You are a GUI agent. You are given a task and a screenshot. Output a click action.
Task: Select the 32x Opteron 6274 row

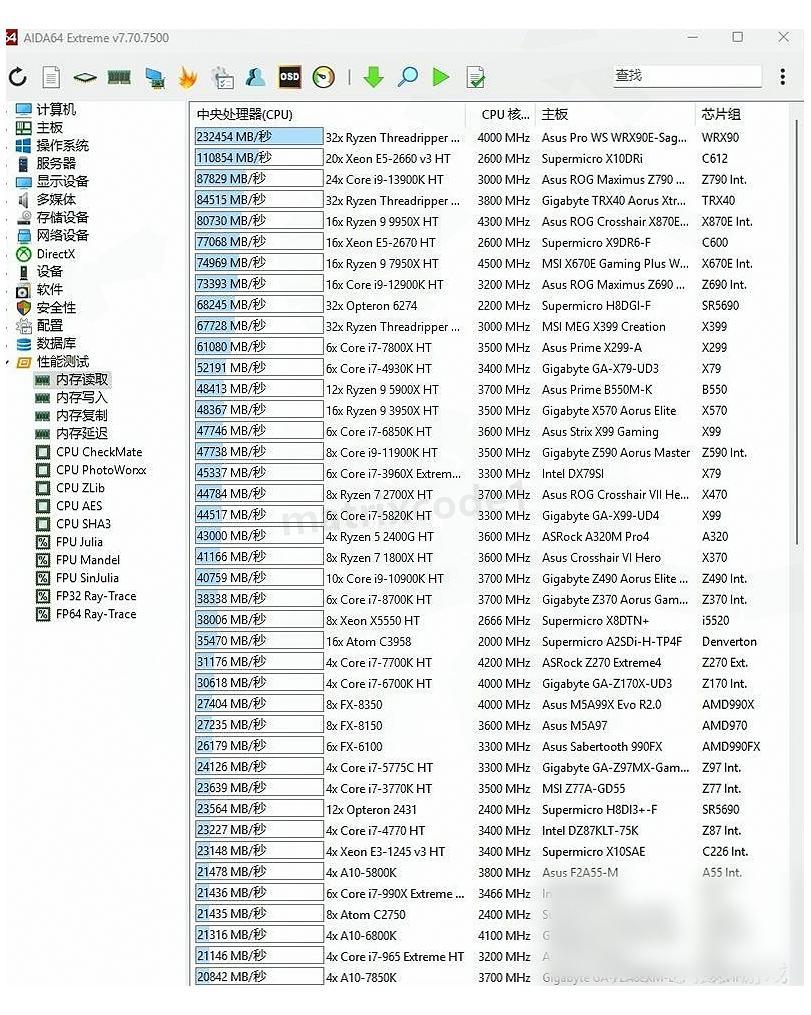point(491,306)
